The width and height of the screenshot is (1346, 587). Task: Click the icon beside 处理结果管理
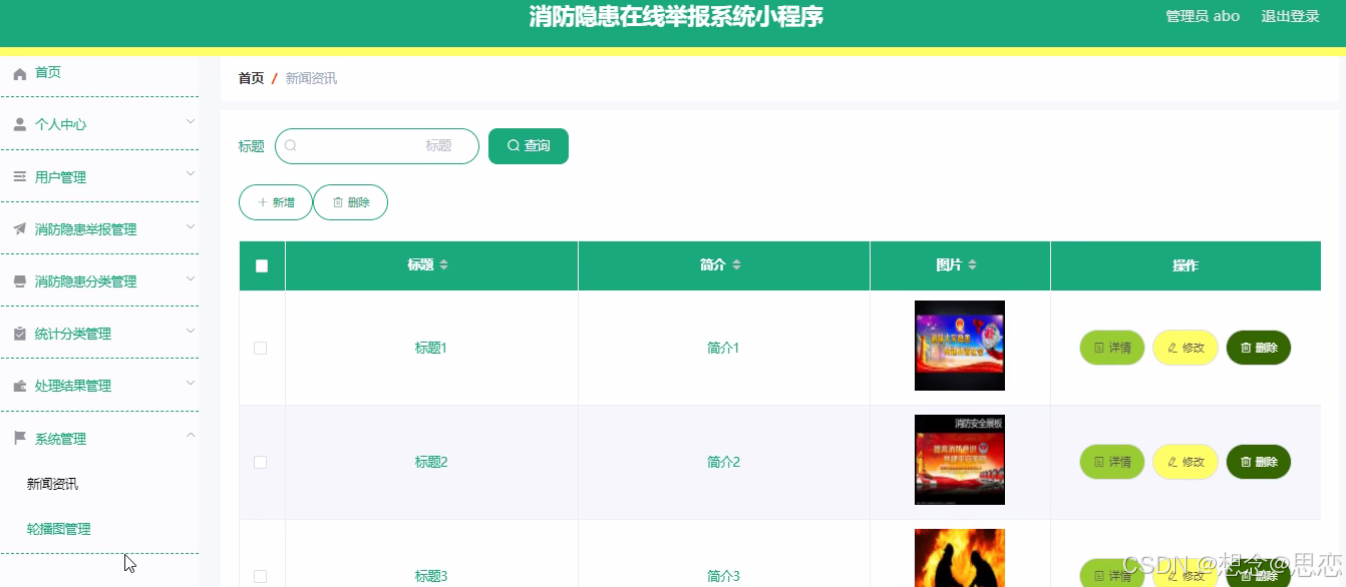coord(19,386)
